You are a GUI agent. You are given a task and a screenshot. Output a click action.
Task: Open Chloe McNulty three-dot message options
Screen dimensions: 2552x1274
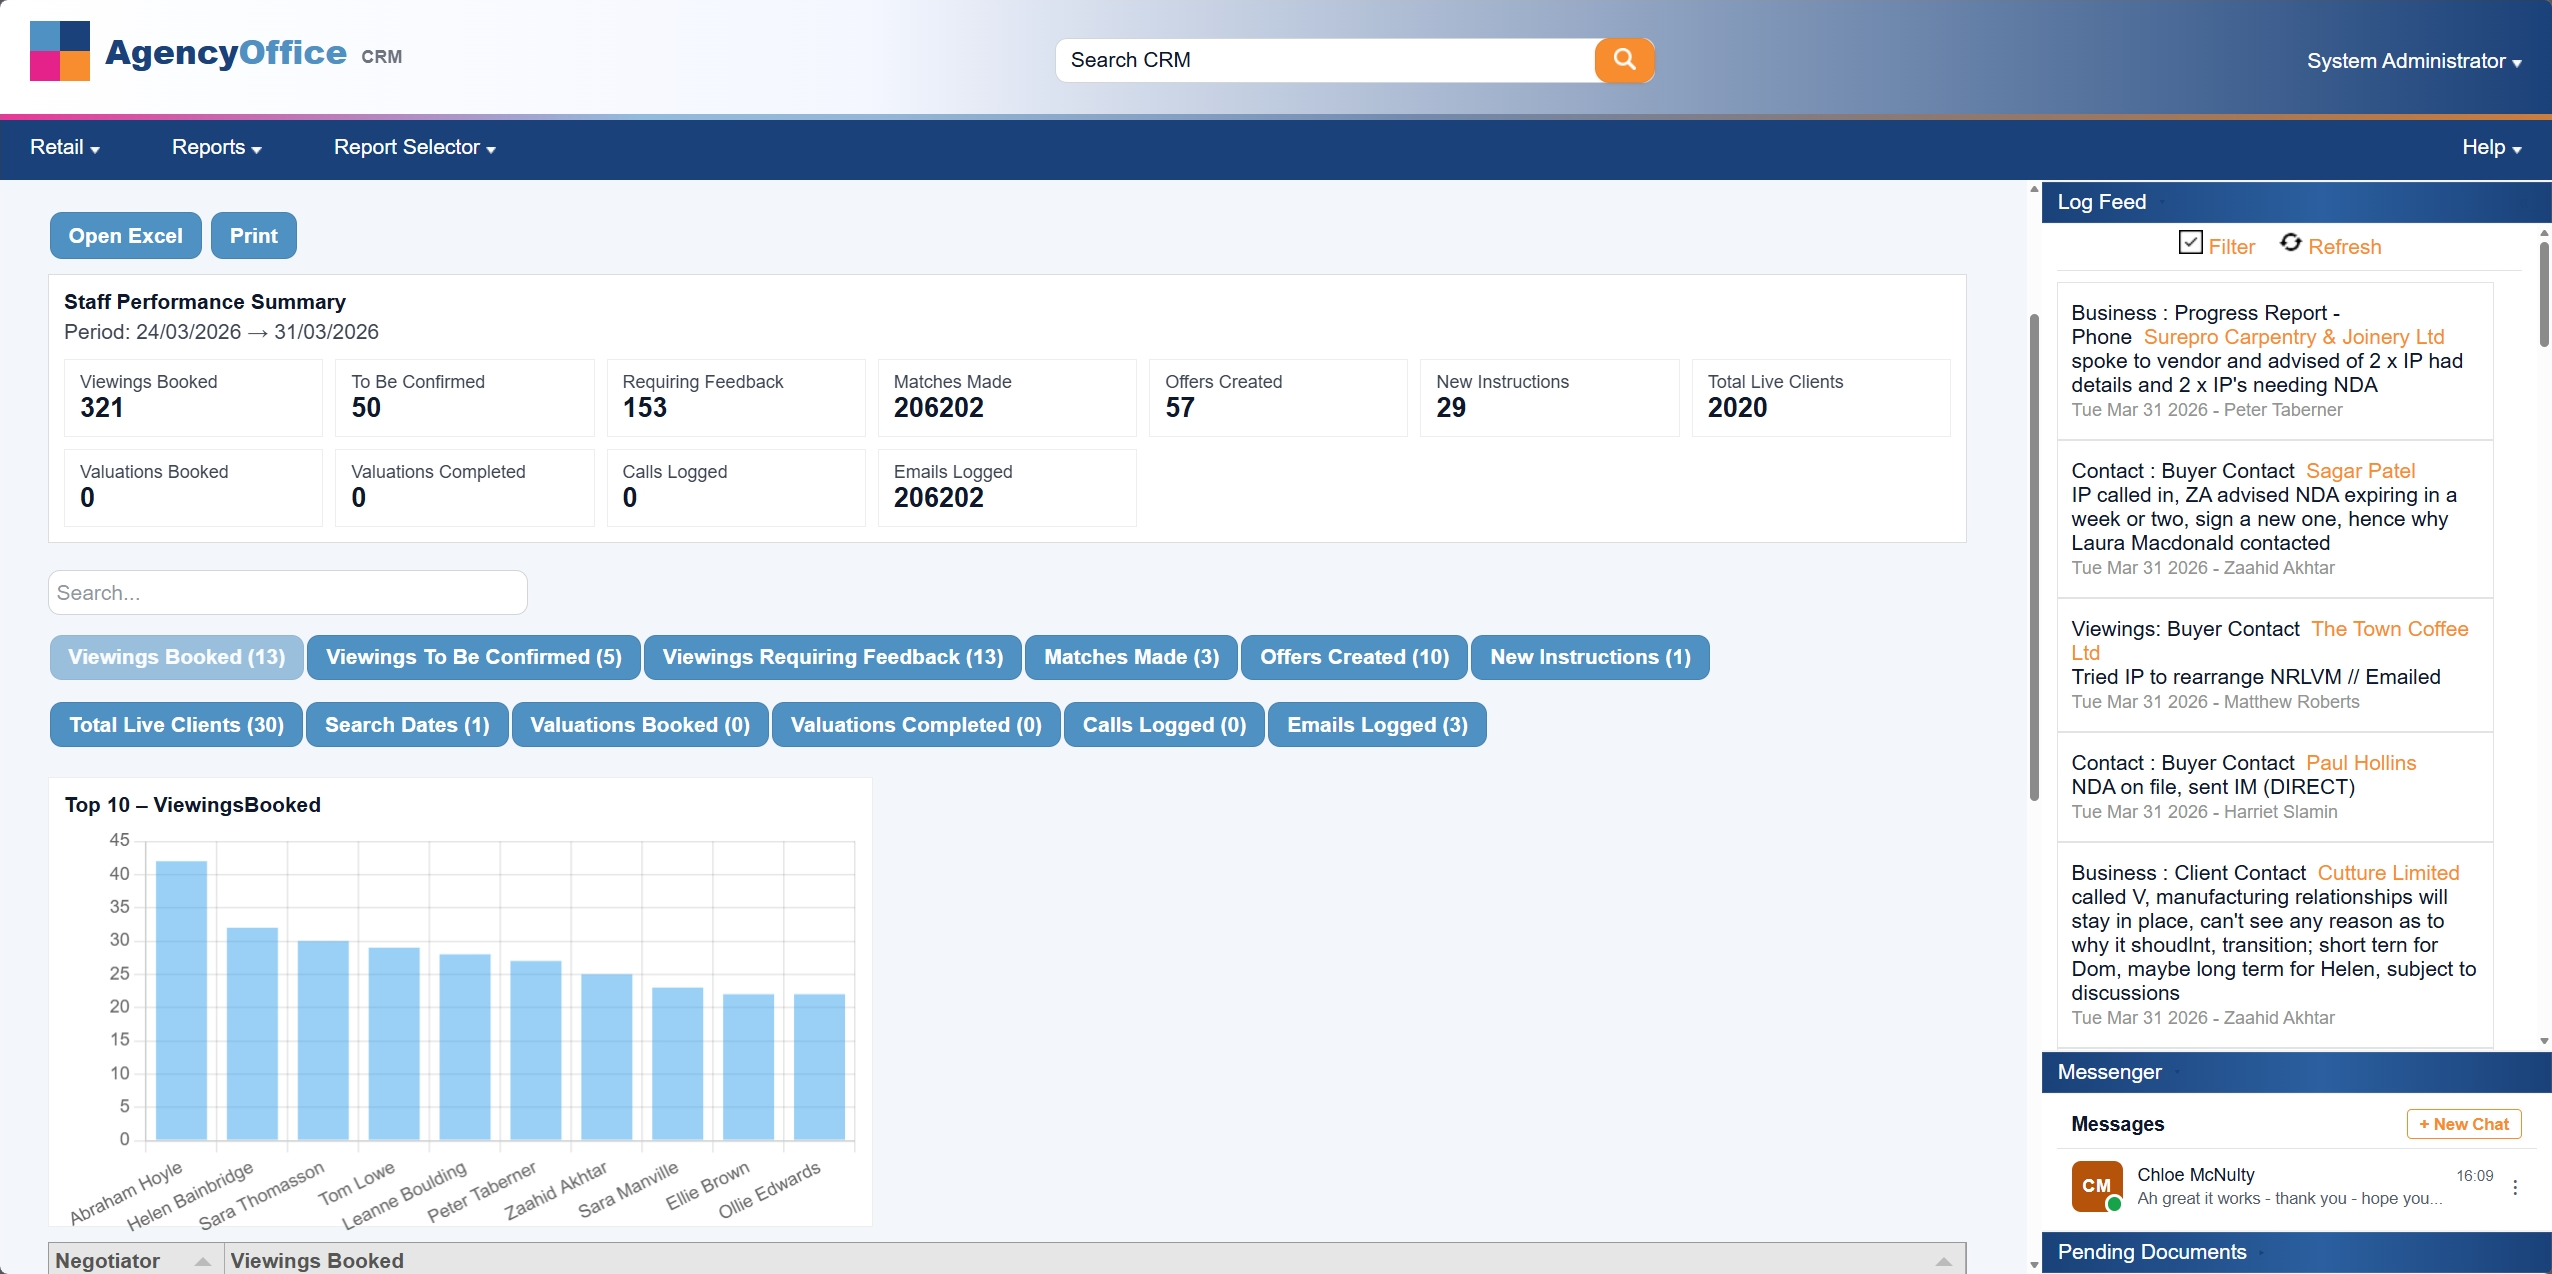(2514, 1187)
